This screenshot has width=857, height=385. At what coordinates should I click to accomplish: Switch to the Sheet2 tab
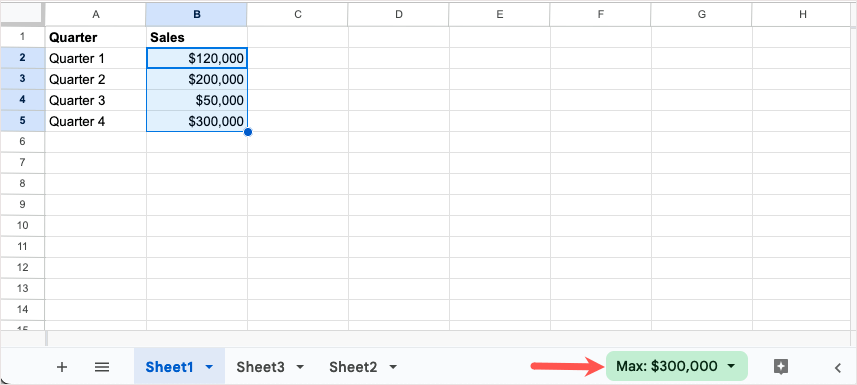[x=353, y=367]
